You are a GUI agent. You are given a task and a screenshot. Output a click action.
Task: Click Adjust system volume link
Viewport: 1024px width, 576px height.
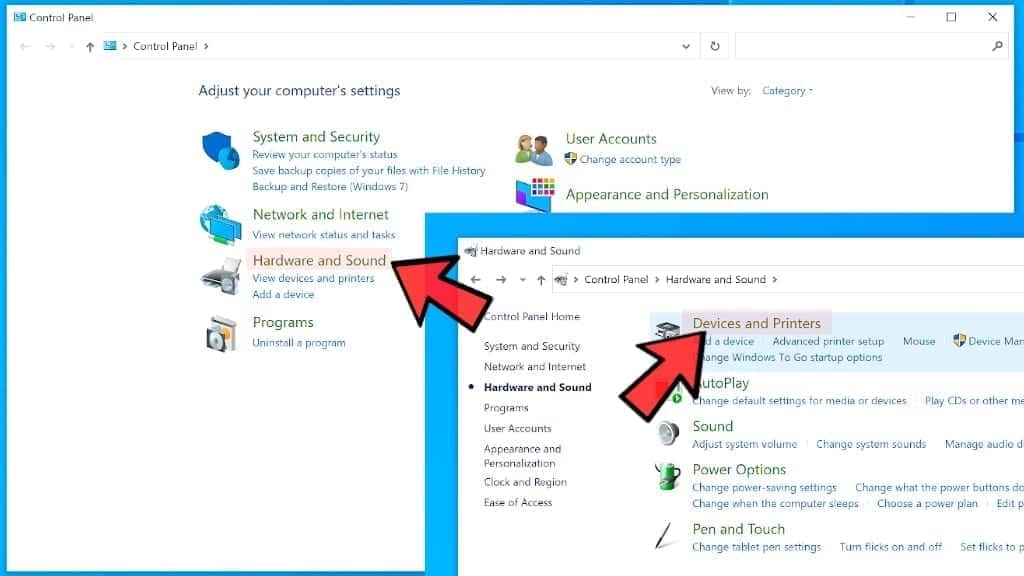click(744, 444)
